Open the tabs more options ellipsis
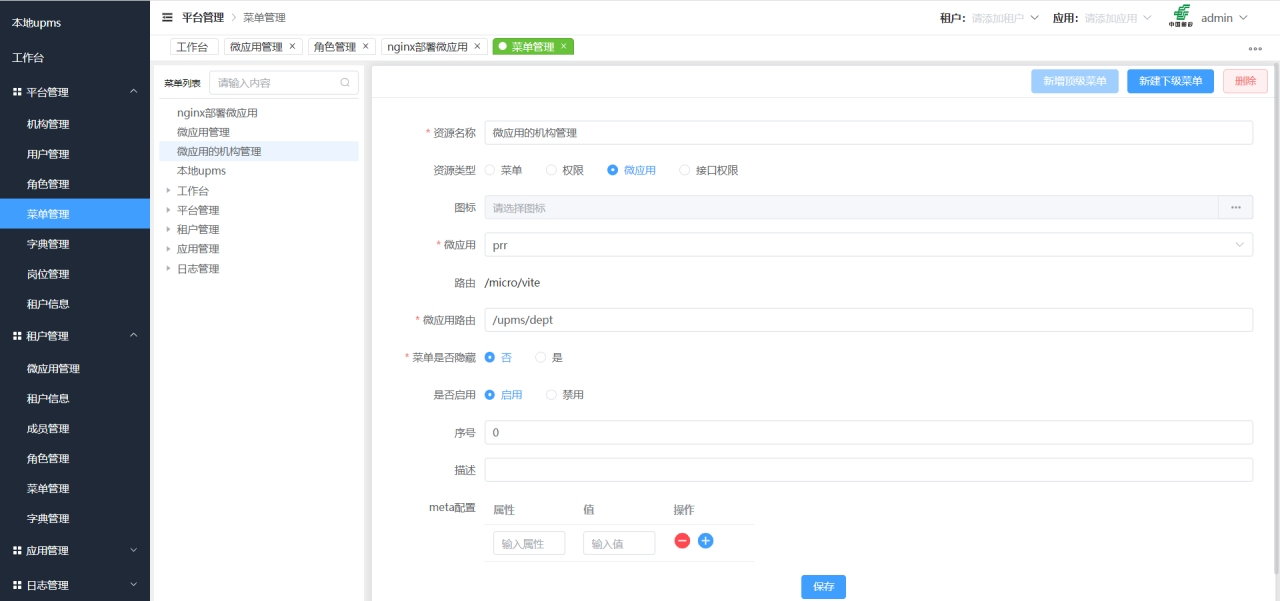 click(x=1255, y=48)
